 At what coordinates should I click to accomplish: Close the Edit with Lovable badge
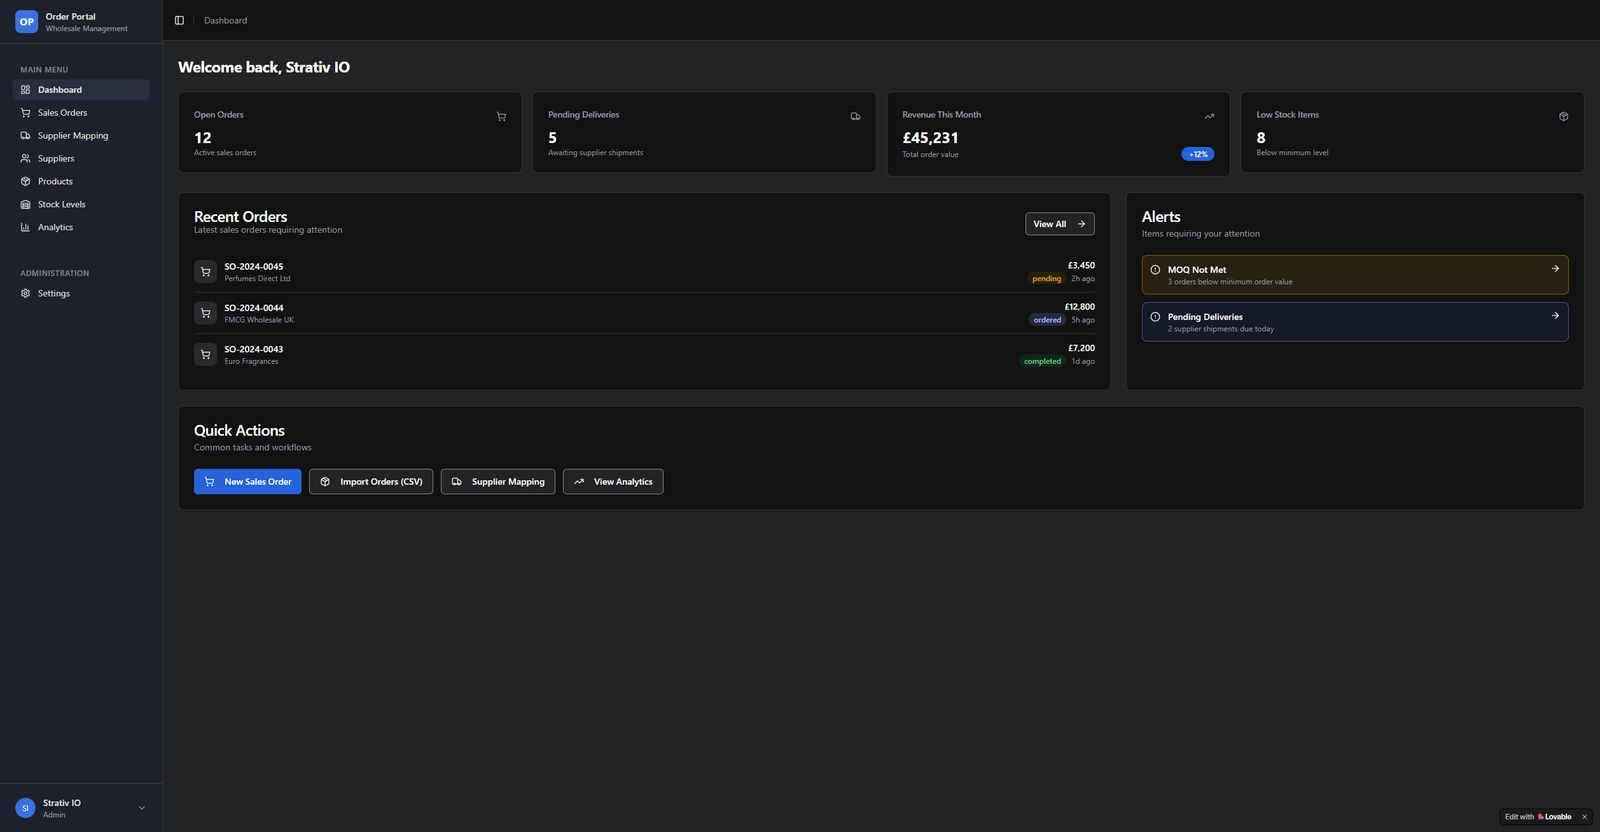[1584, 817]
